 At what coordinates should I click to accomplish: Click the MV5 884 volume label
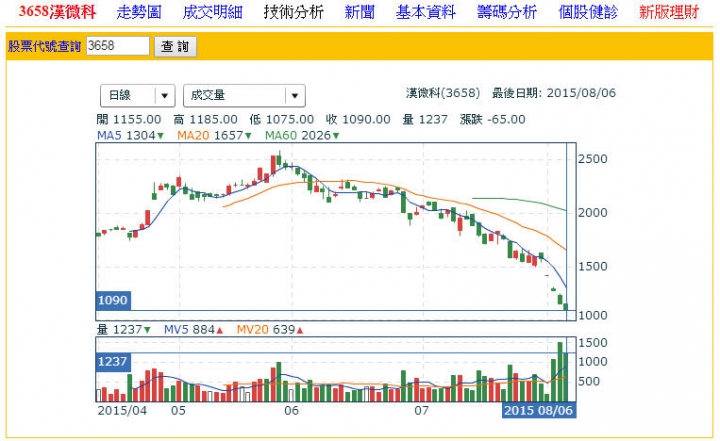193,329
